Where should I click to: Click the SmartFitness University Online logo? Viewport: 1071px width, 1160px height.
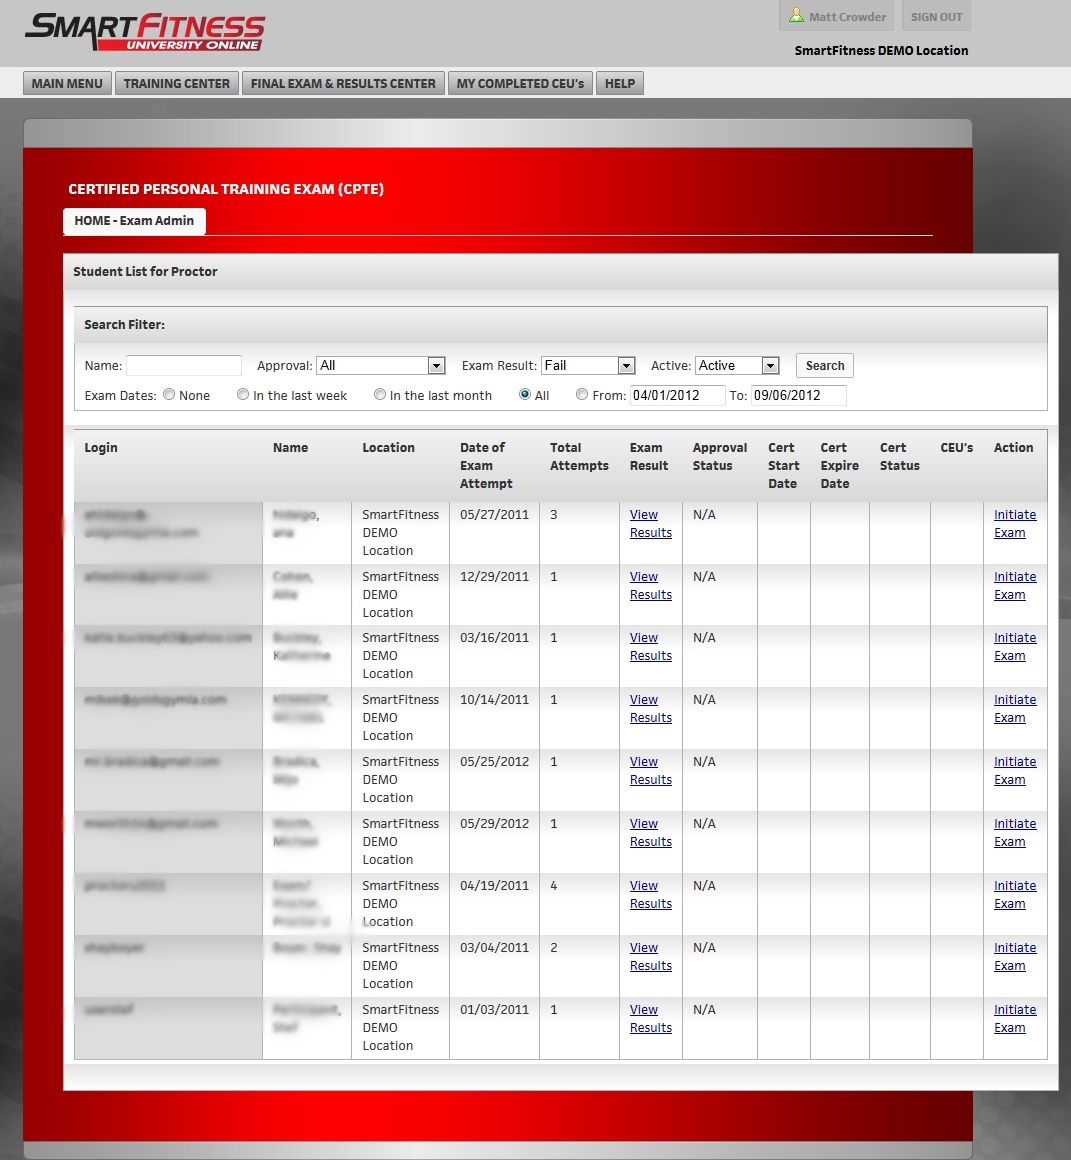click(x=145, y=32)
